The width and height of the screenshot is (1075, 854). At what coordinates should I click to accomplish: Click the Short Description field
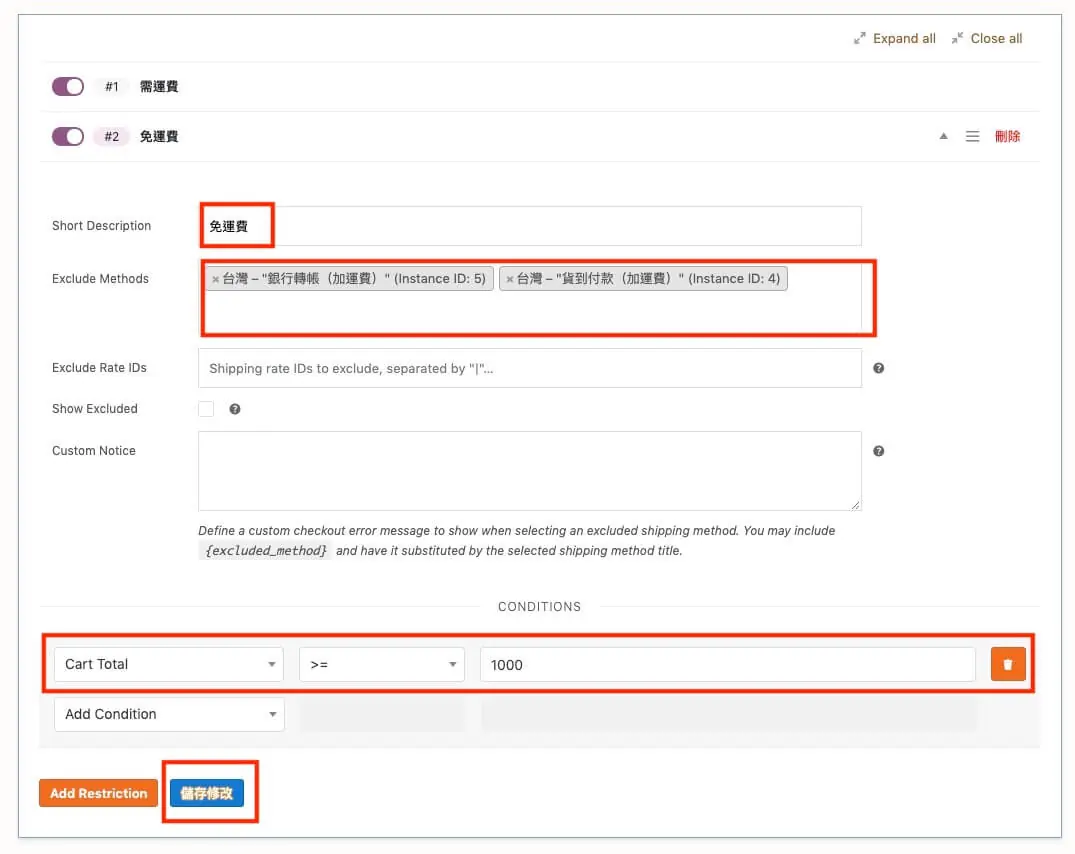coord(529,226)
